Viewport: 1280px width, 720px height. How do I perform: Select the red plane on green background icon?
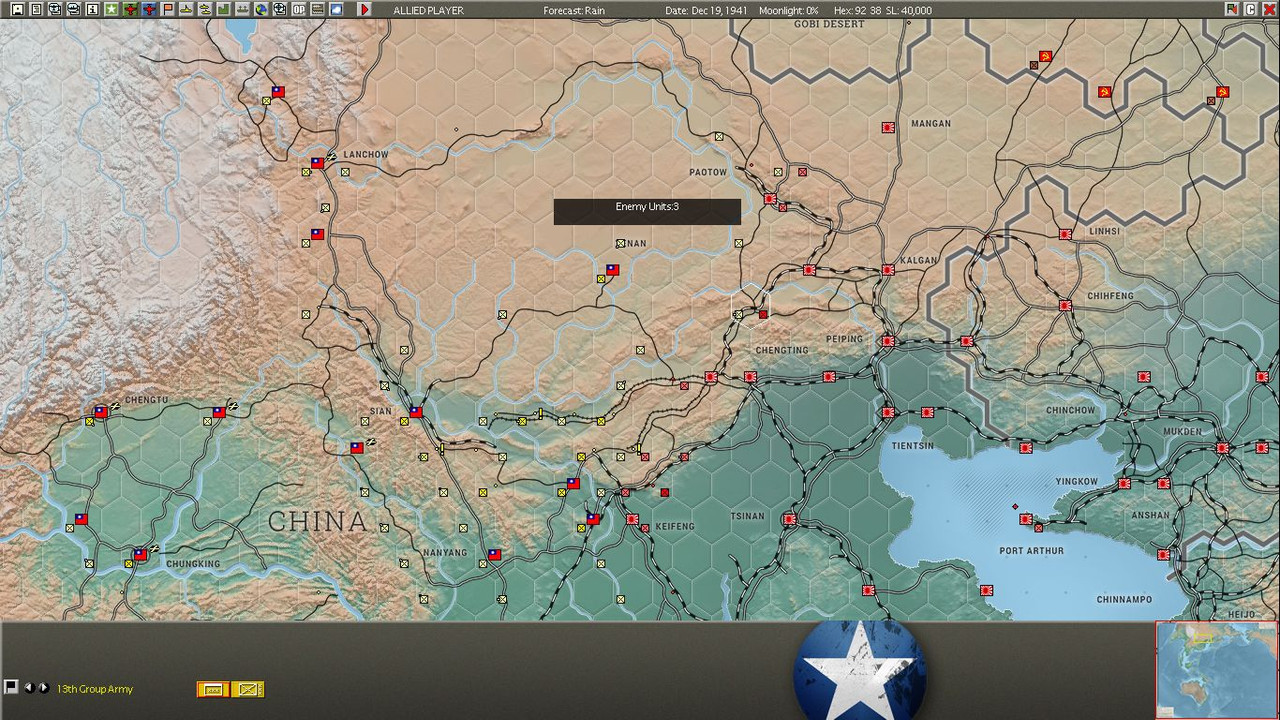pos(130,9)
